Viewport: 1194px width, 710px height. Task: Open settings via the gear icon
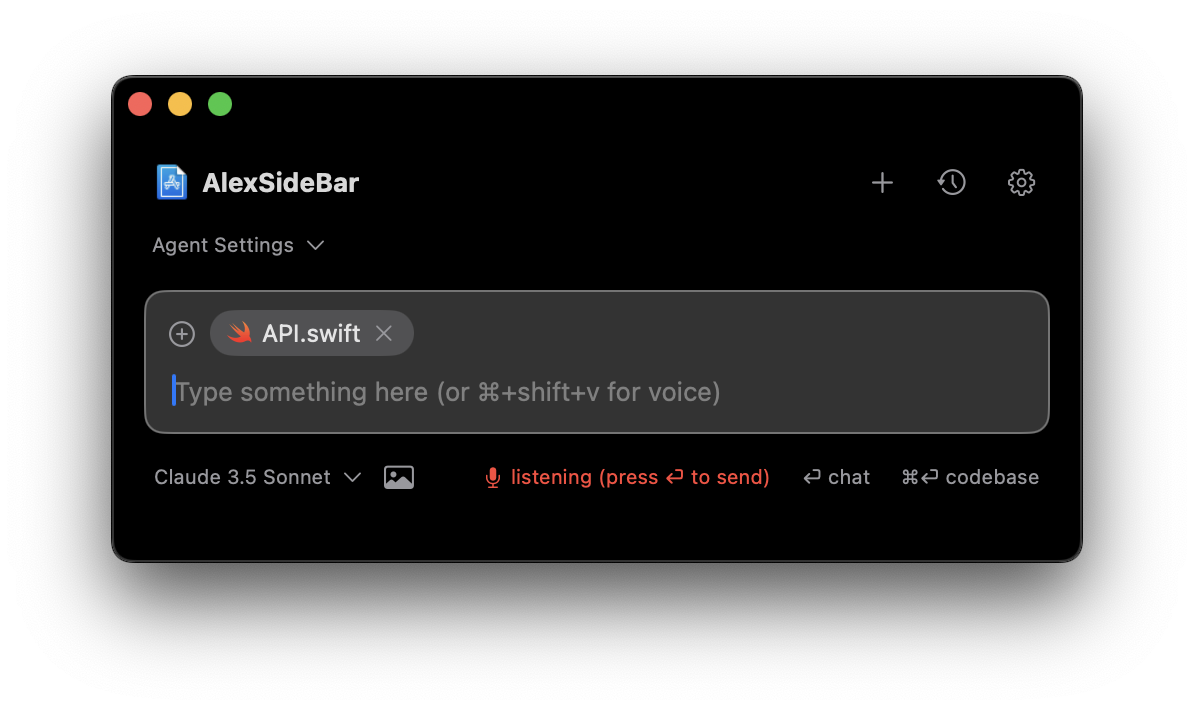1021,182
